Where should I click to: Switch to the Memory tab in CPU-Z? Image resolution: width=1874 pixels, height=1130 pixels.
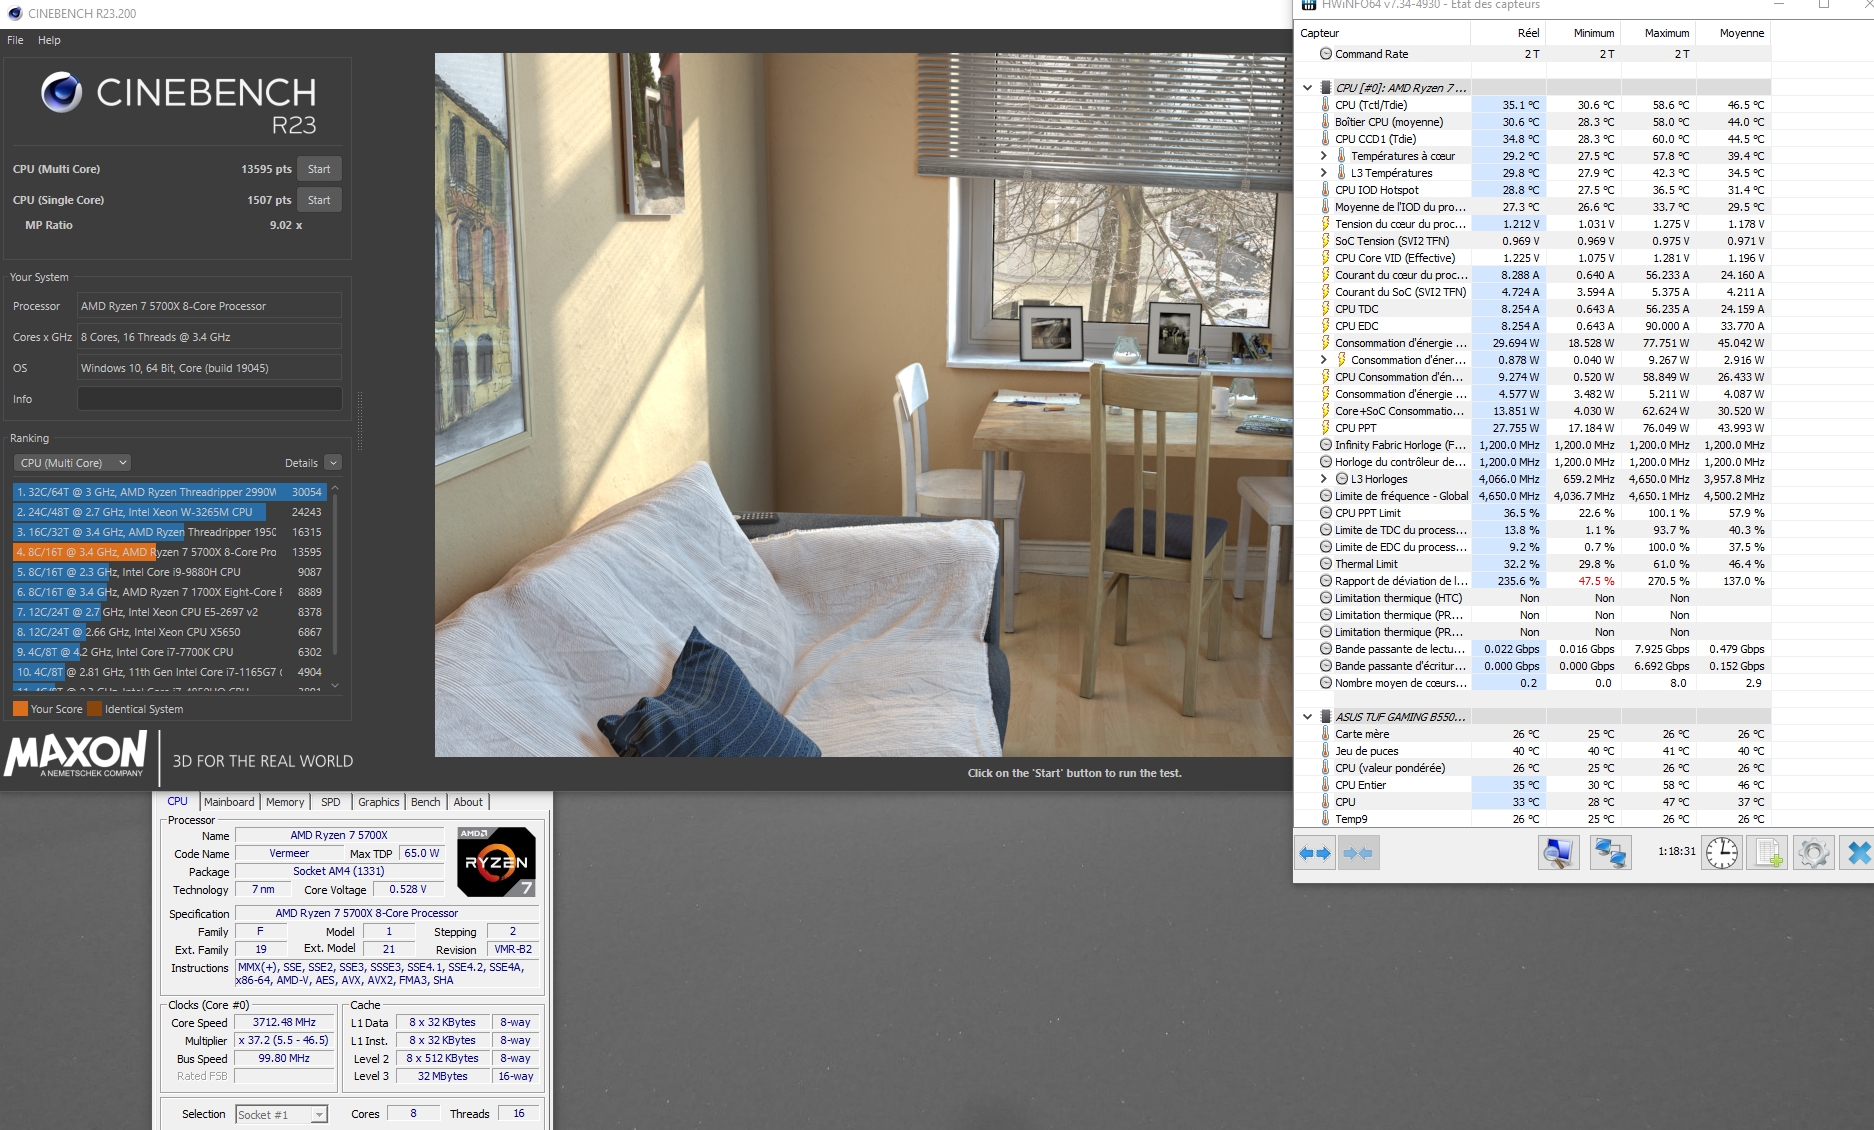click(x=285, y=802)
